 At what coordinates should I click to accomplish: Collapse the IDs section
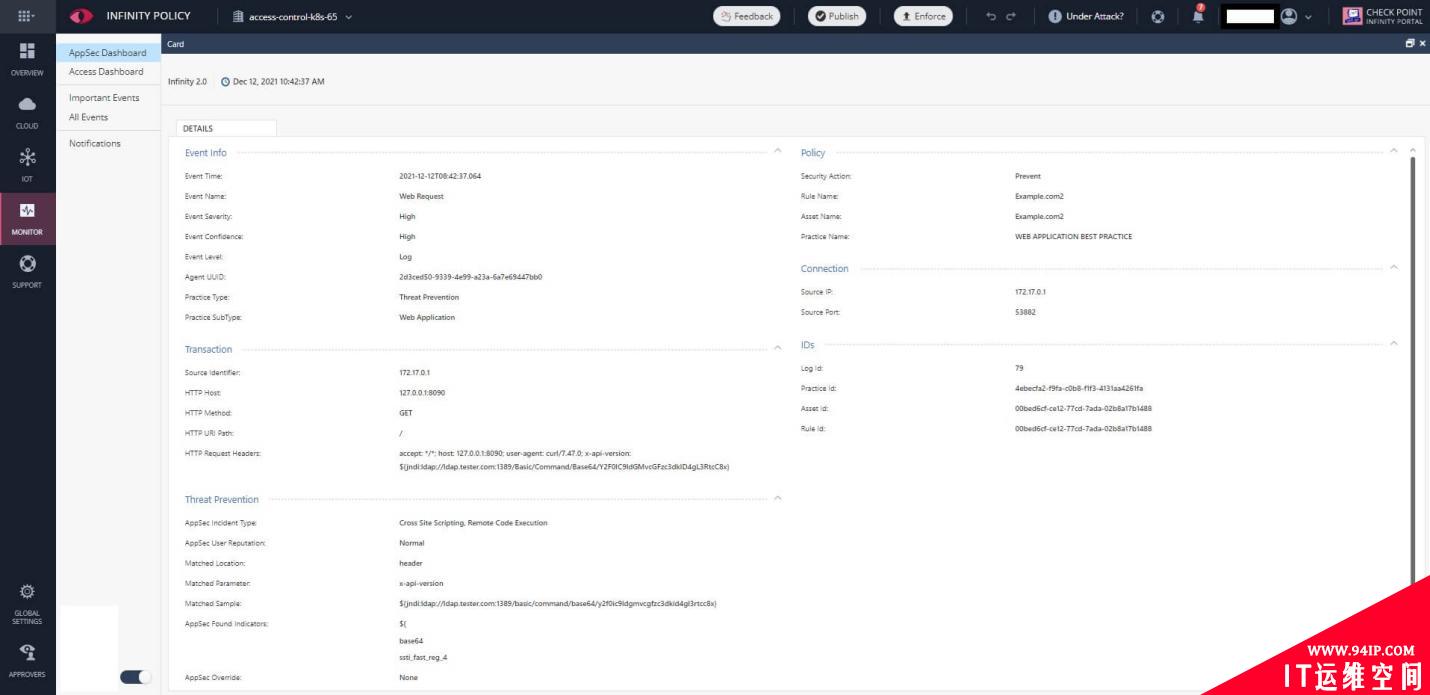coord(1394,343)
